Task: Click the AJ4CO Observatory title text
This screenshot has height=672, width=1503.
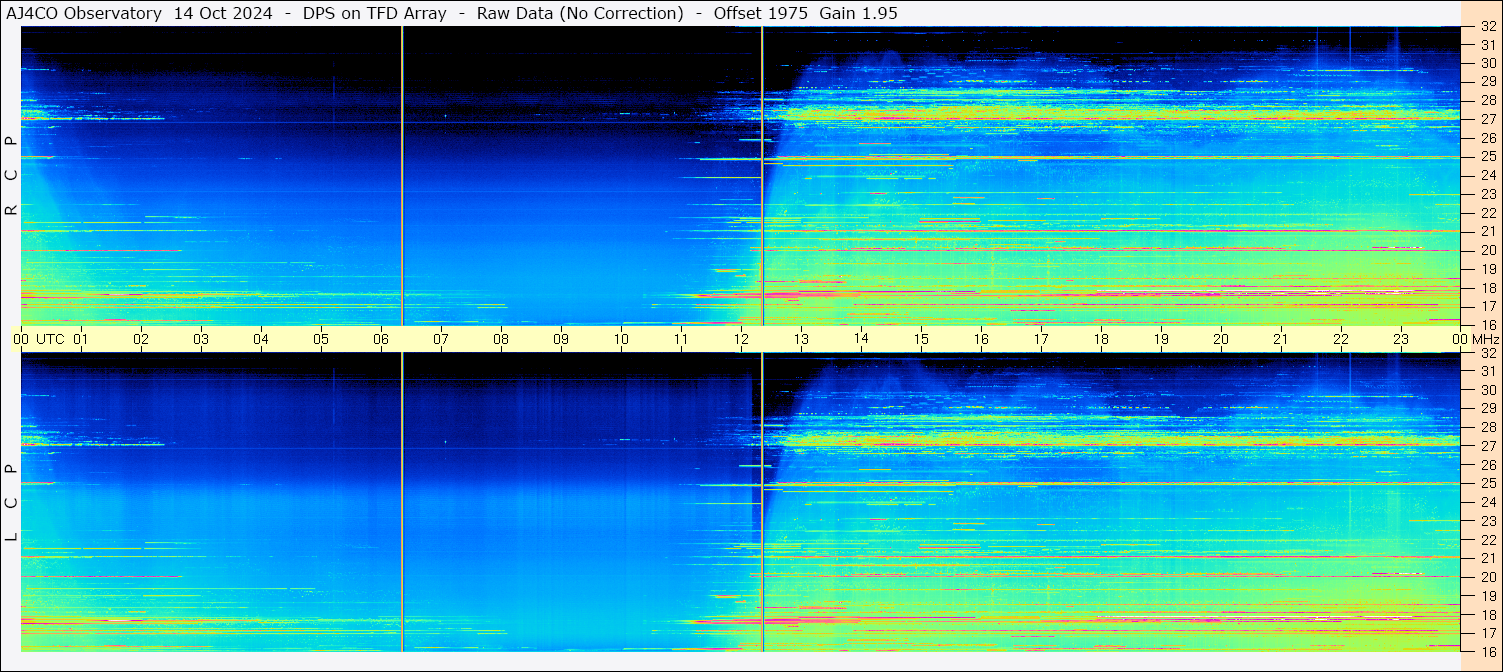Action: 84,13
